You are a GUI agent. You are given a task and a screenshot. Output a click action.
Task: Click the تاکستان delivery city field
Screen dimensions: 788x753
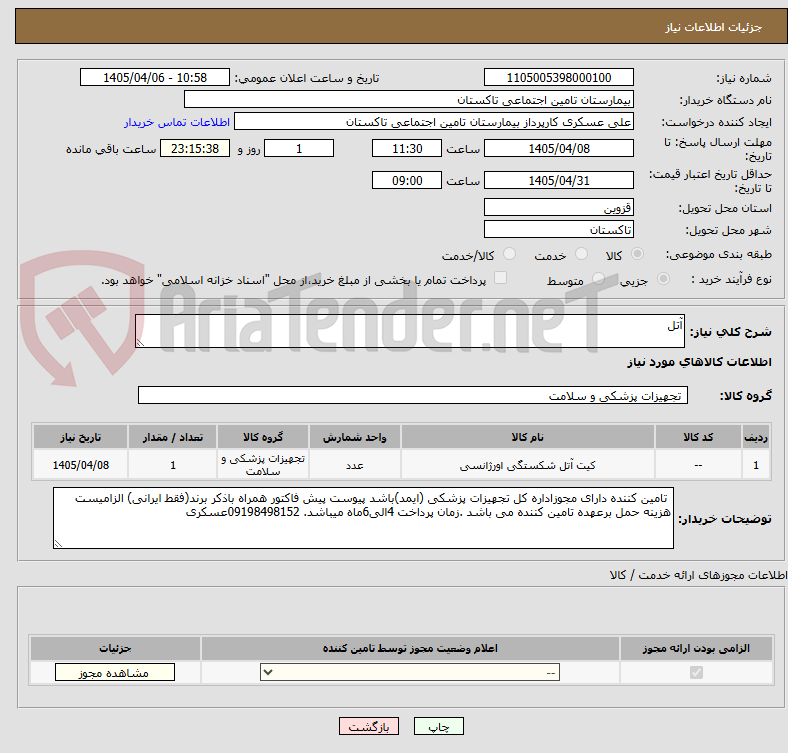(558, 229)
